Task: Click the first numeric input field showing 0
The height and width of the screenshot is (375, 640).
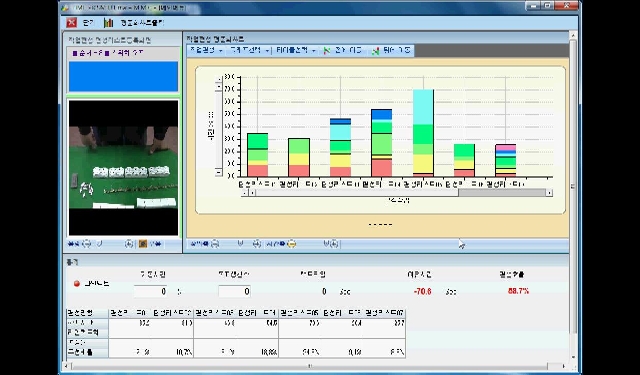Action: pos(151,291)
